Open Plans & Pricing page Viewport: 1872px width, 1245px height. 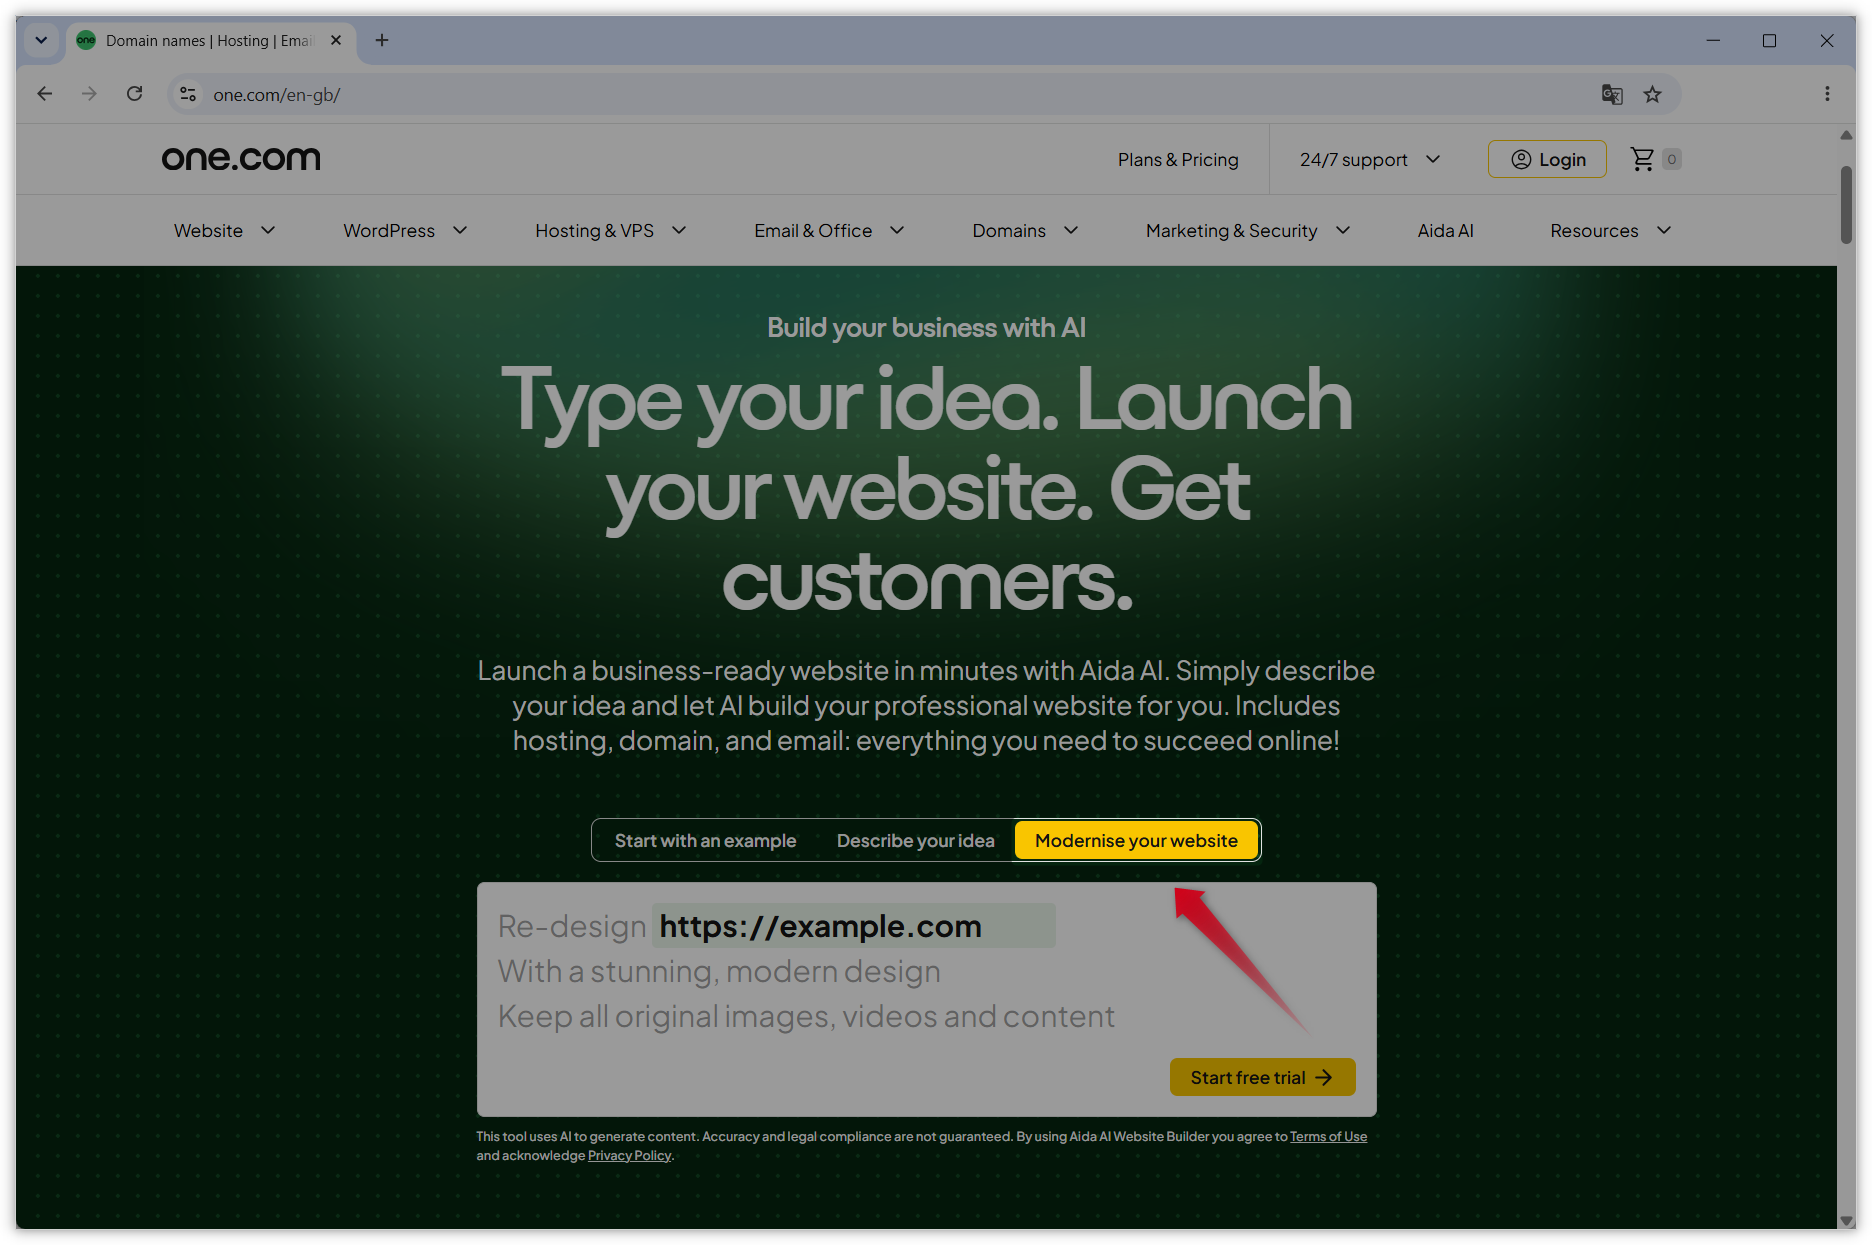tap(1178, 160)
